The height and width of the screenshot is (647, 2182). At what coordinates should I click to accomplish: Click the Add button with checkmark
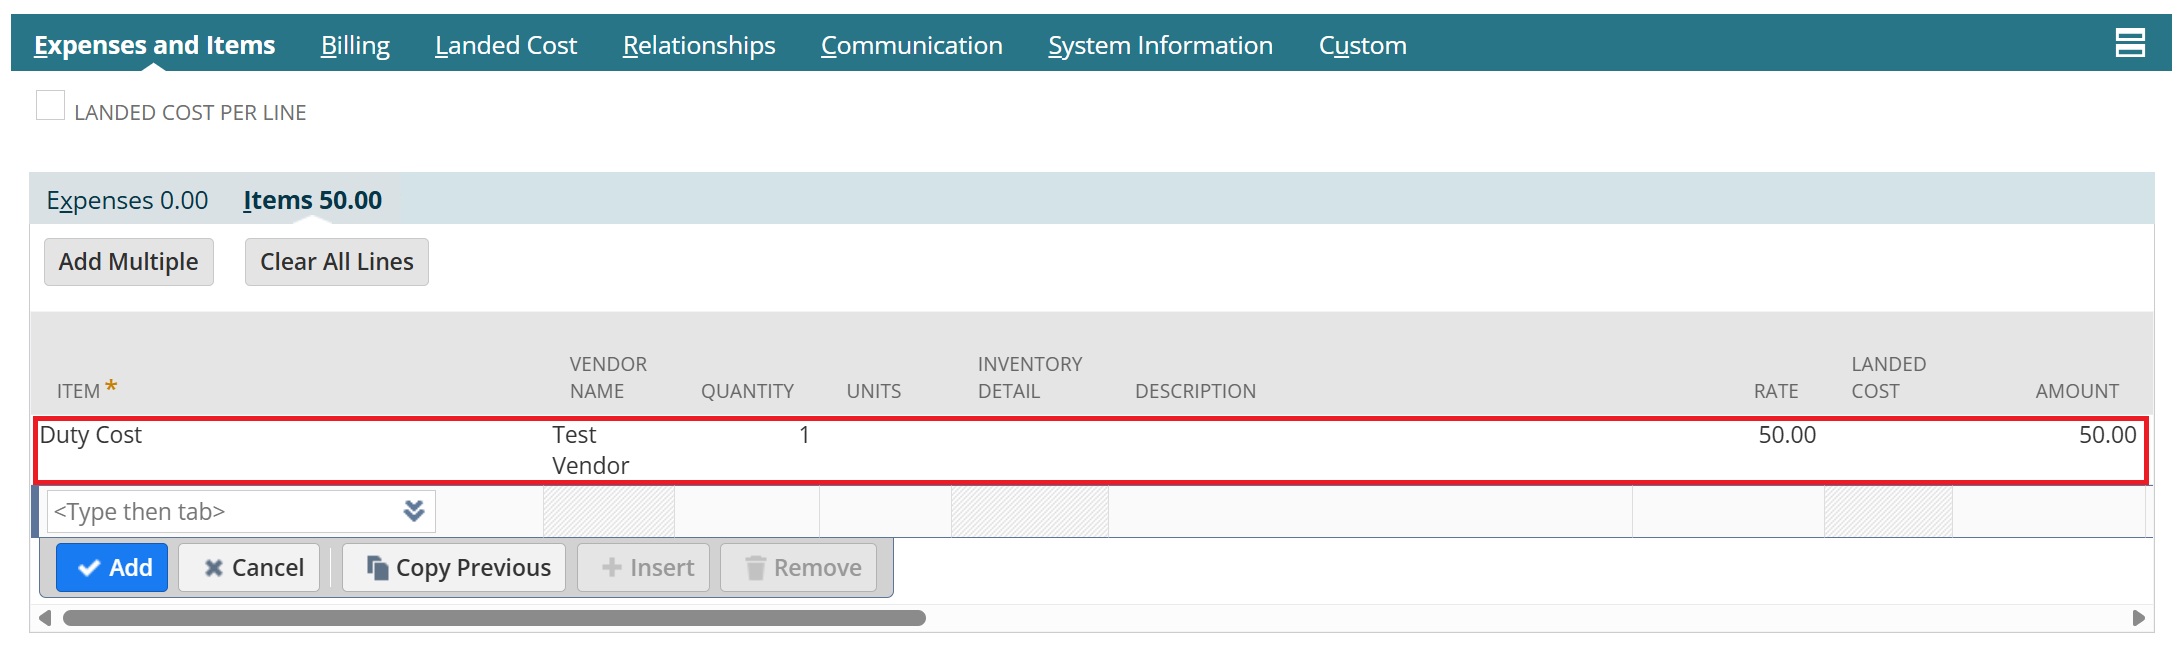[x=112, y=568]
